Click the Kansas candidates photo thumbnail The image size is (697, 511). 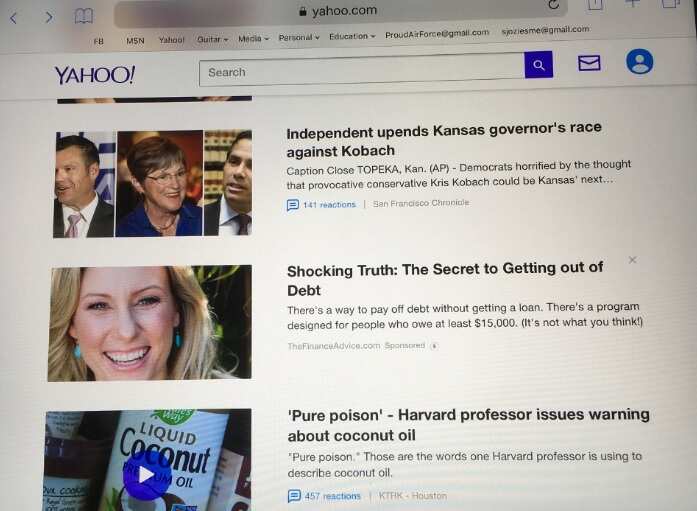coord(152,184)
